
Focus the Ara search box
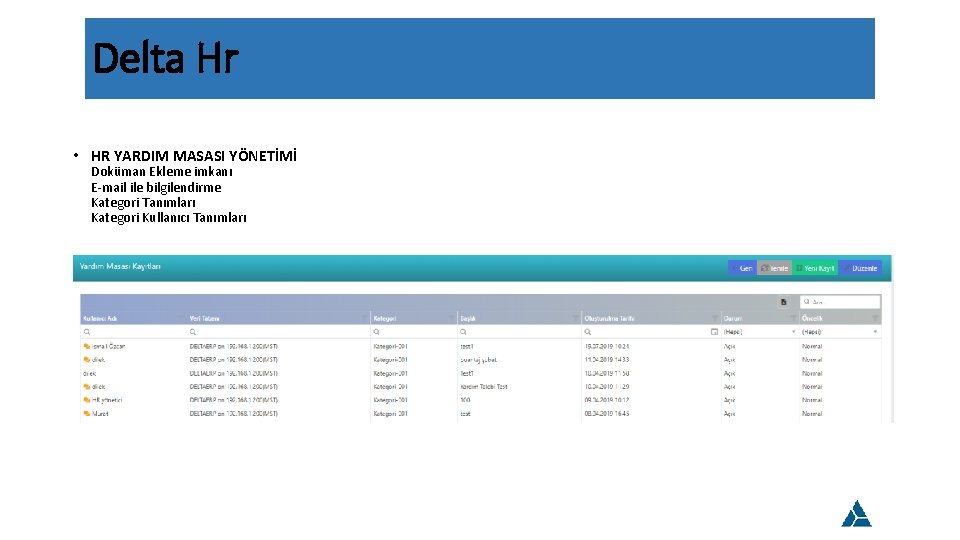[840, 302]
